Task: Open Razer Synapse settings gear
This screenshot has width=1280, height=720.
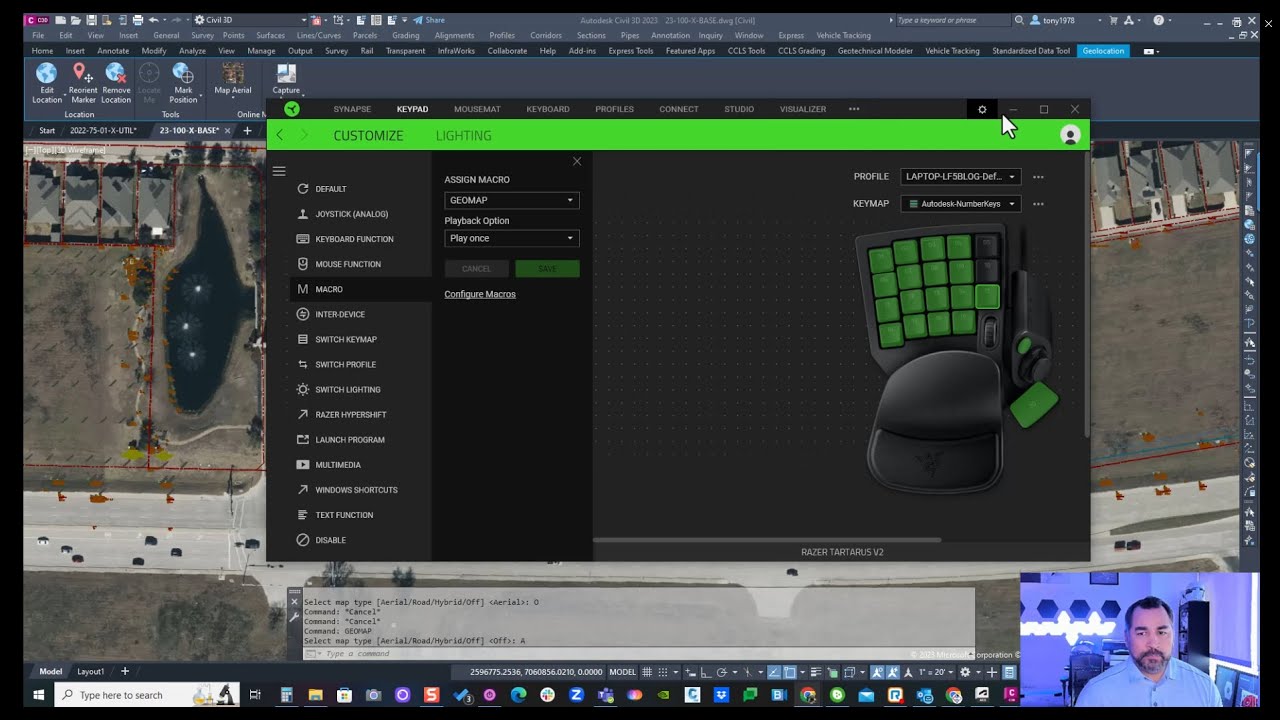Action: pyautogui.click(x=982, y=109)
